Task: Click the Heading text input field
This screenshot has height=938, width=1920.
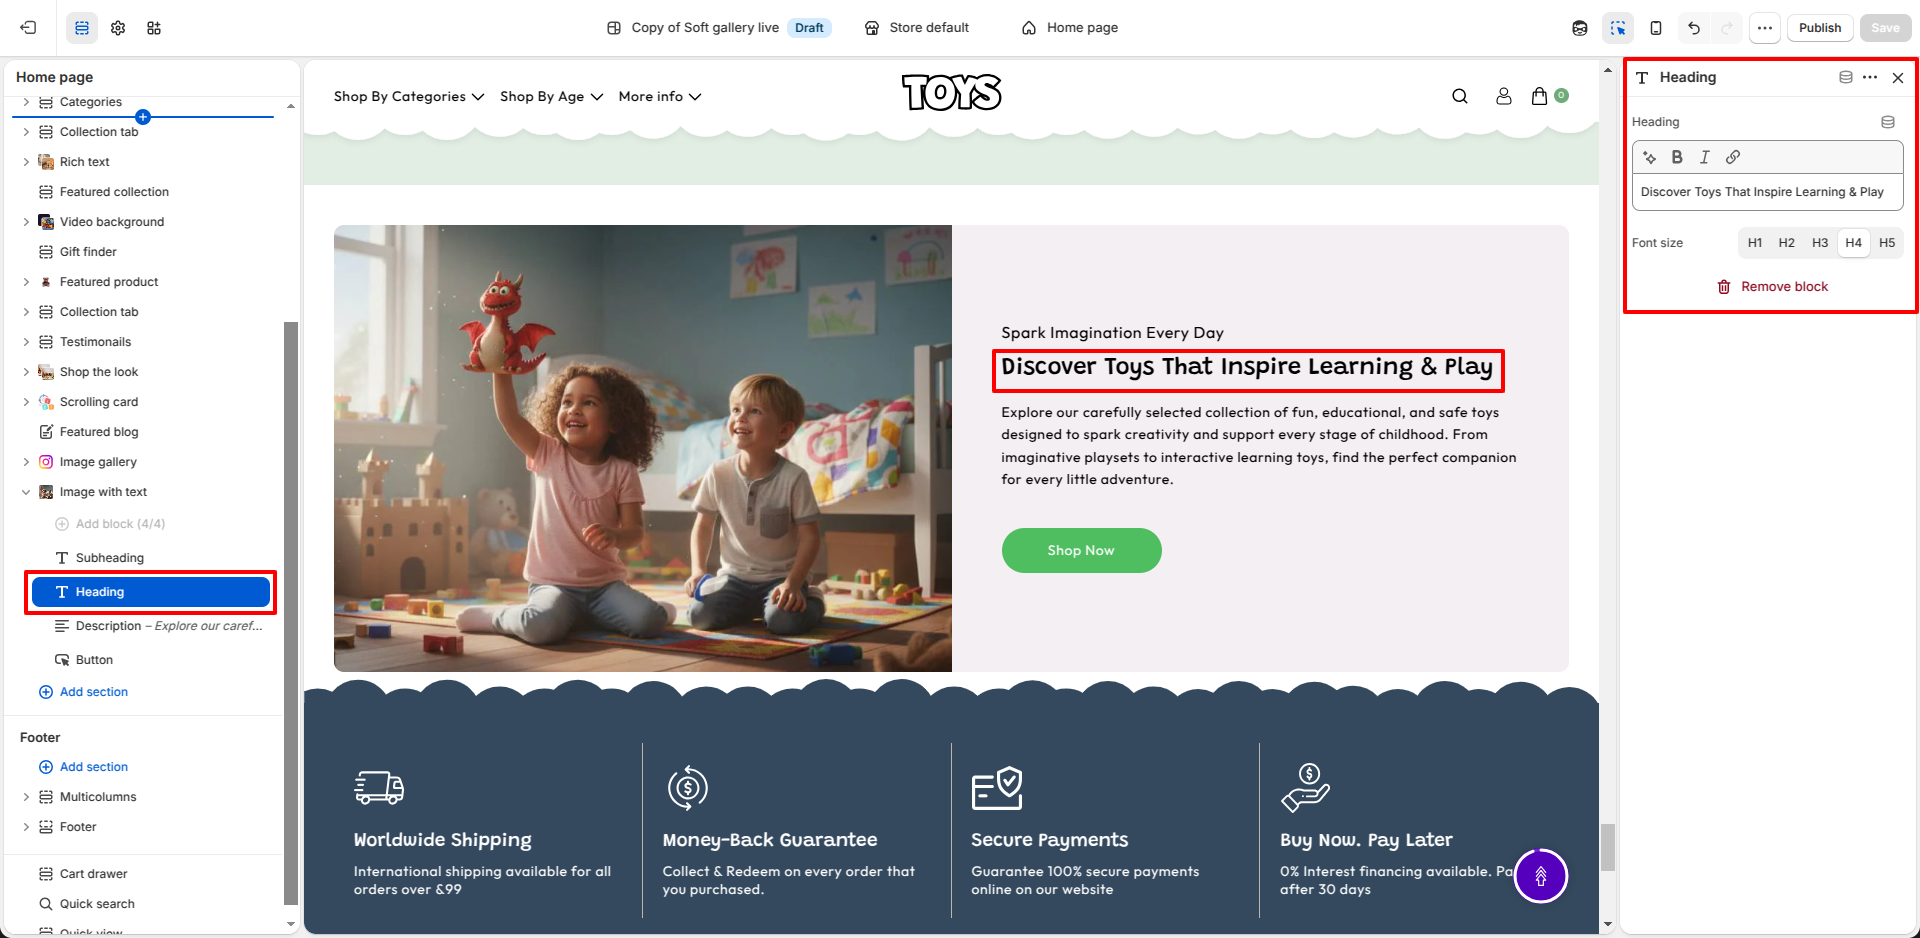Action: [1767, 192]
